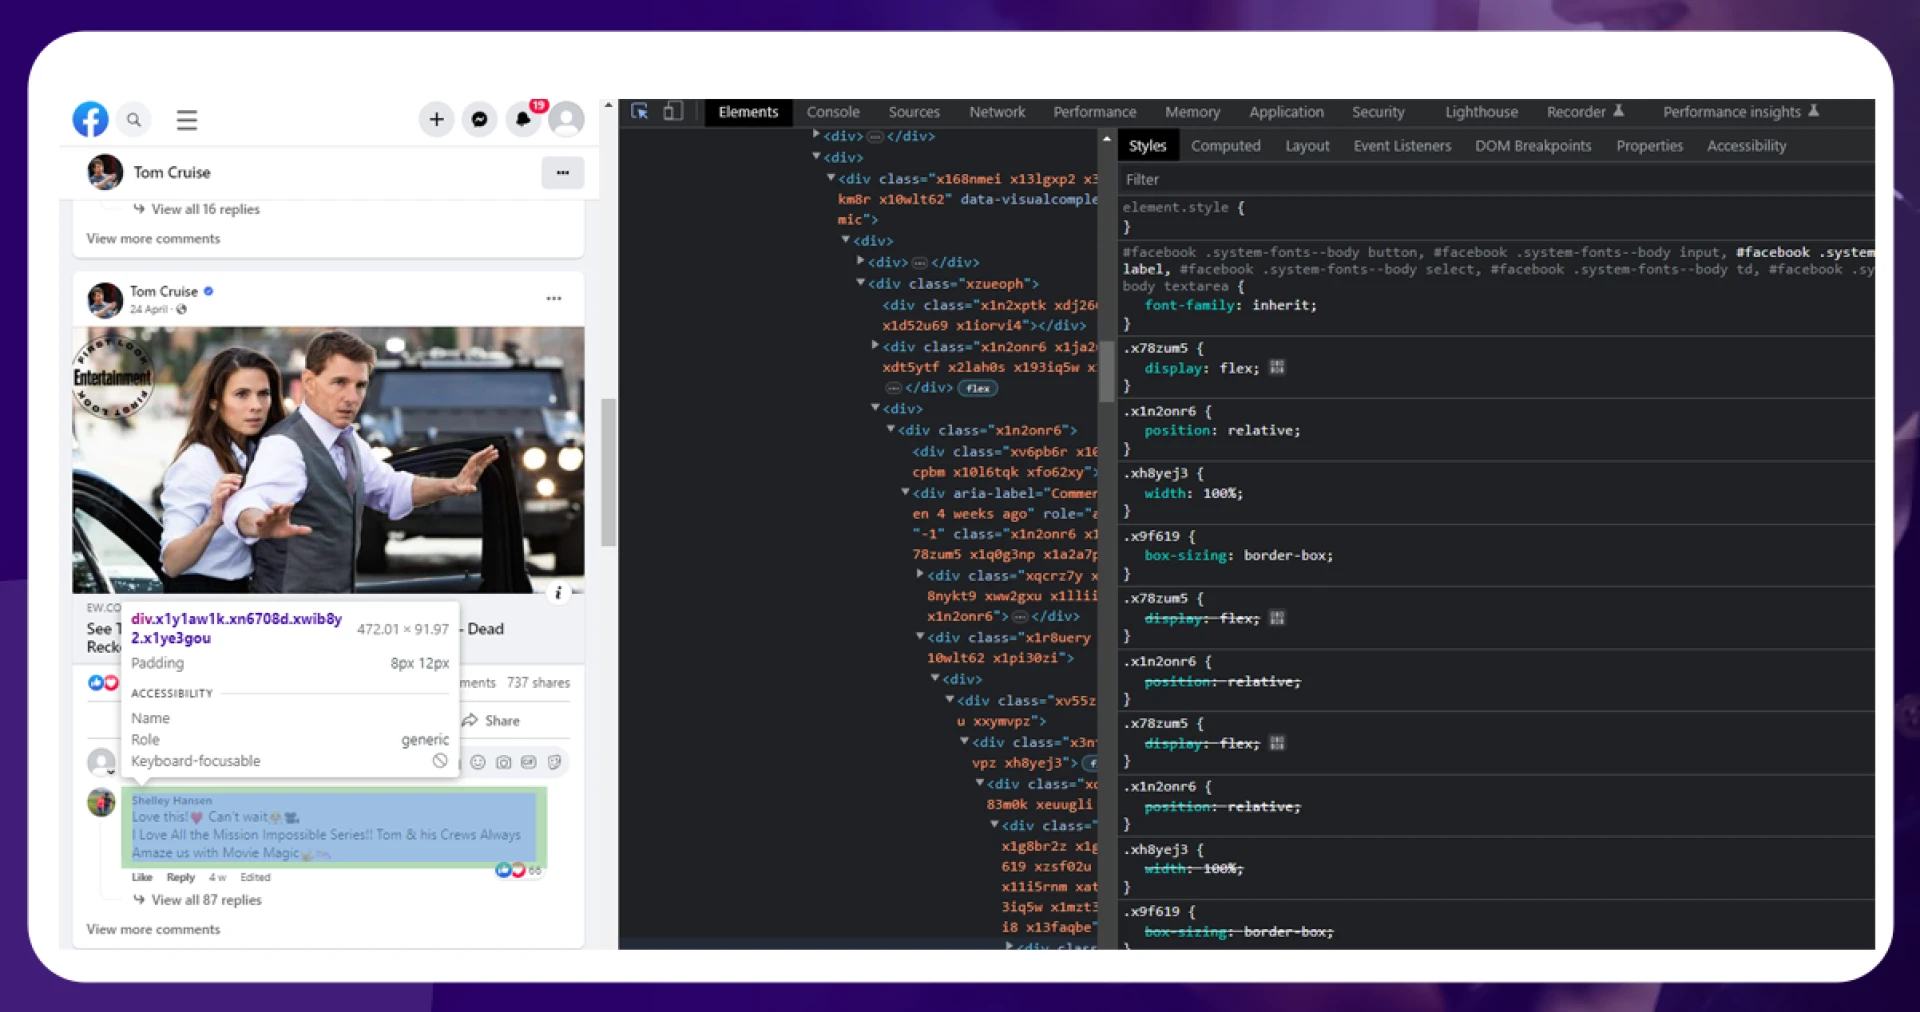
Task: Collapse the second <div> node
Action: [x=816, y=156]
